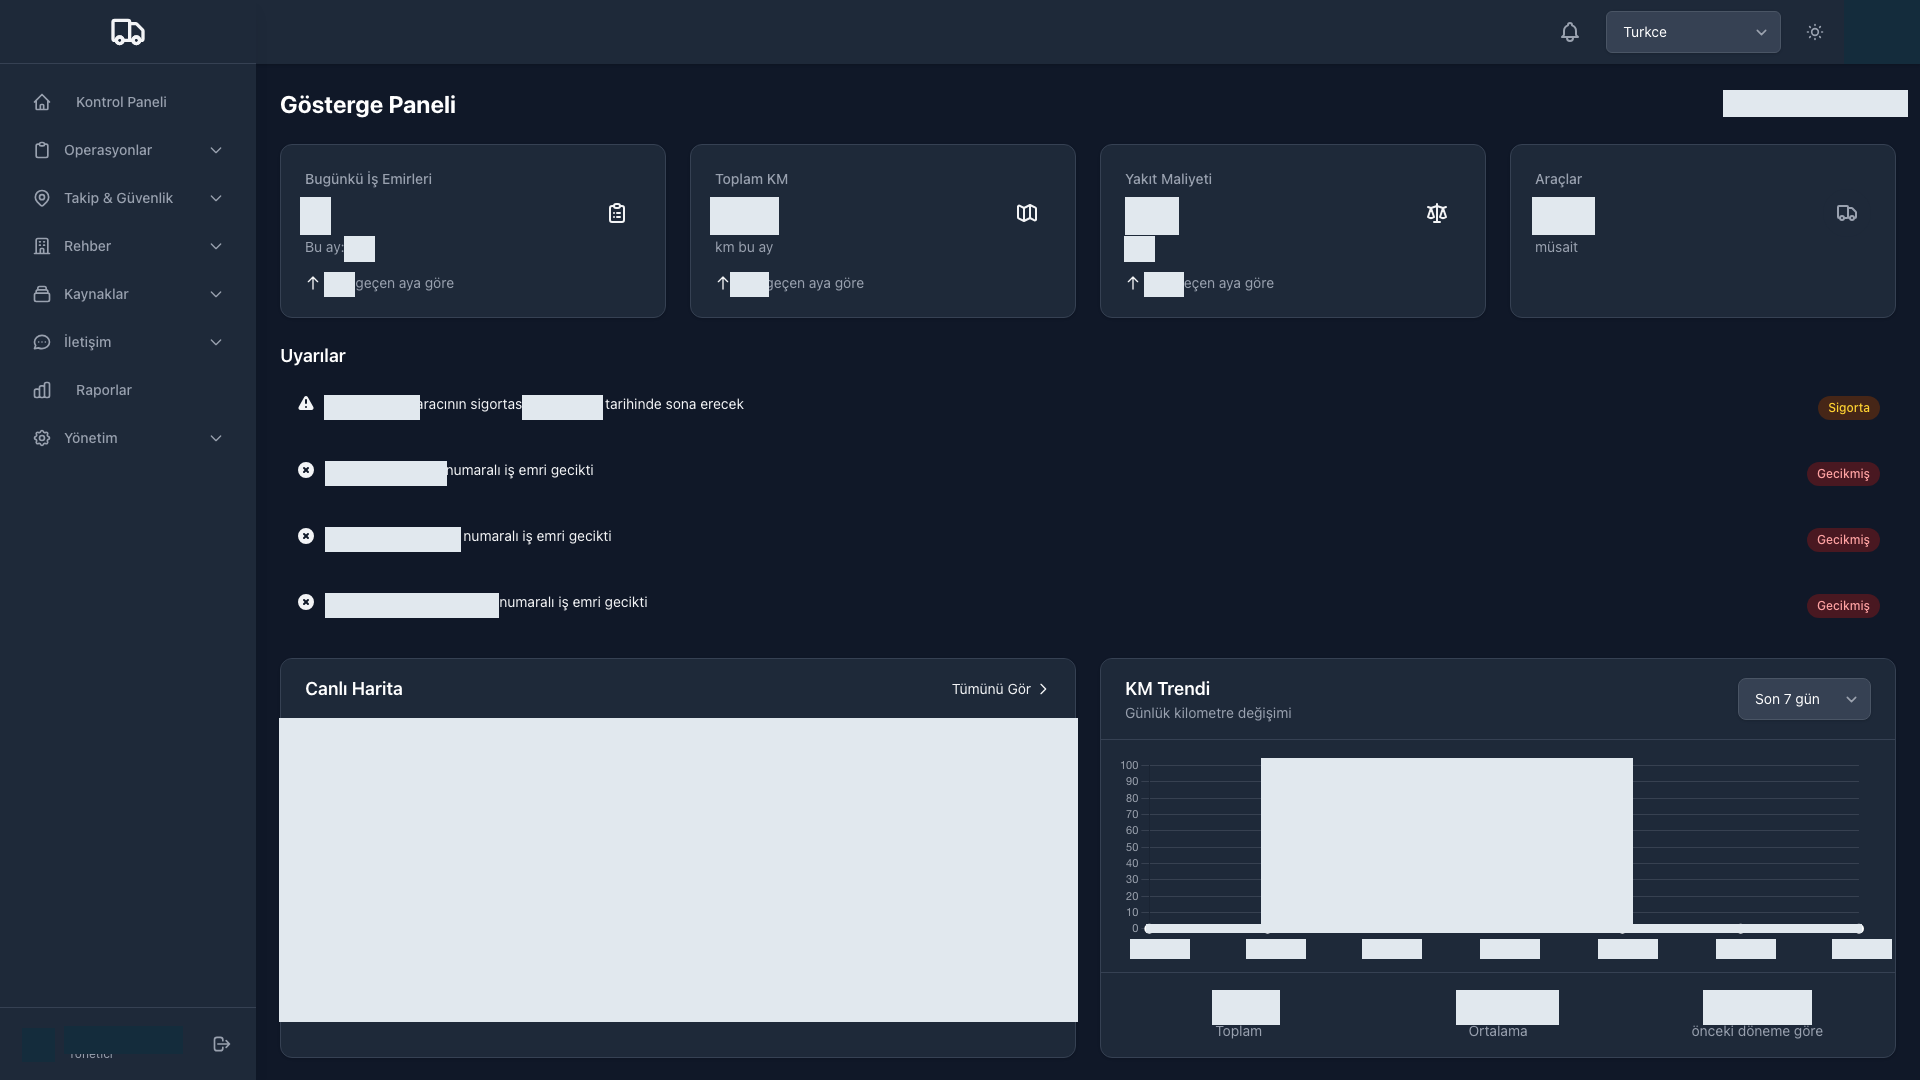The height and width of the screenshot is (1080, 1920).
Task: Click the Canlı Harita map area
Action: tap(678, 870)
